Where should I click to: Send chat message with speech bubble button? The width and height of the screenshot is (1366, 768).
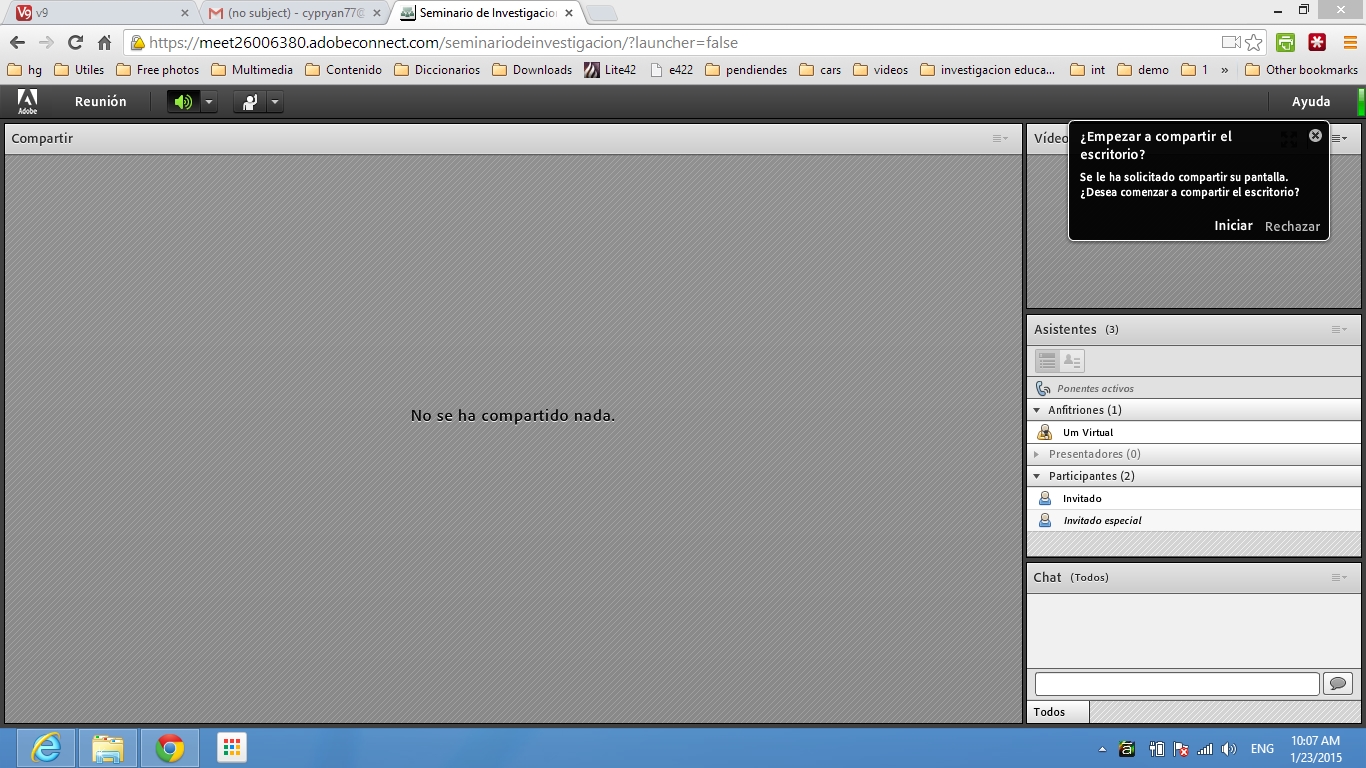click(1338, 684)
